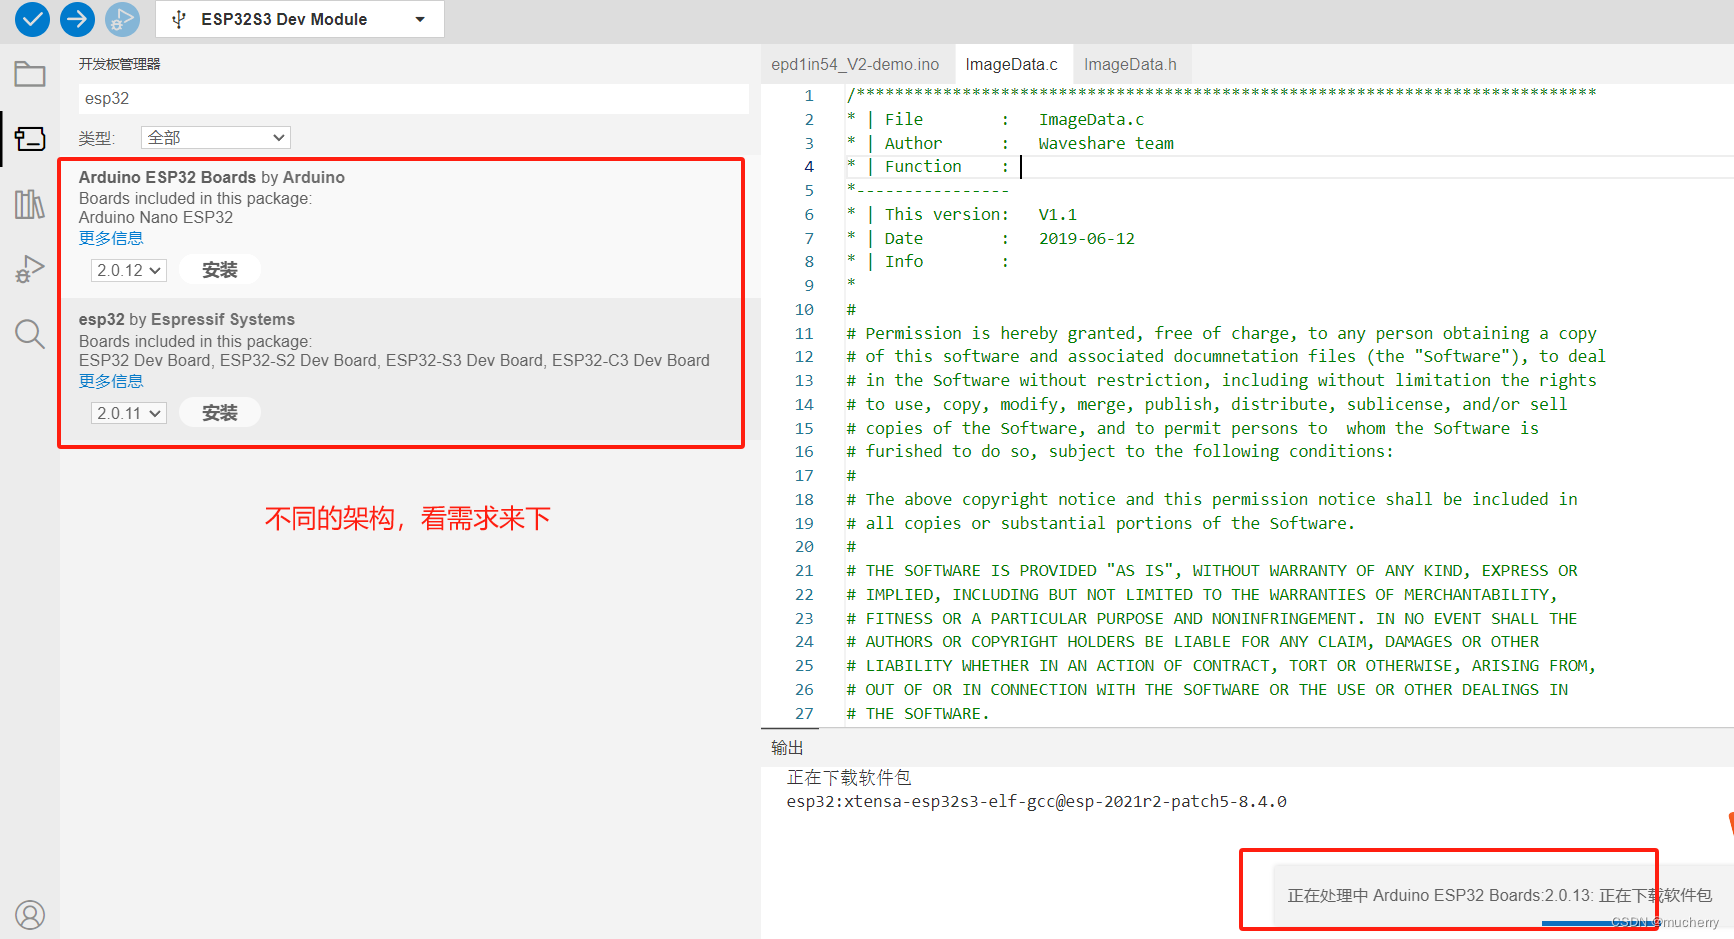Image resolution: width=1734 pixels, height=939 pixels.
Task: Open the ESP32S3 Dev Module board selector
Action: pos(300,19)
